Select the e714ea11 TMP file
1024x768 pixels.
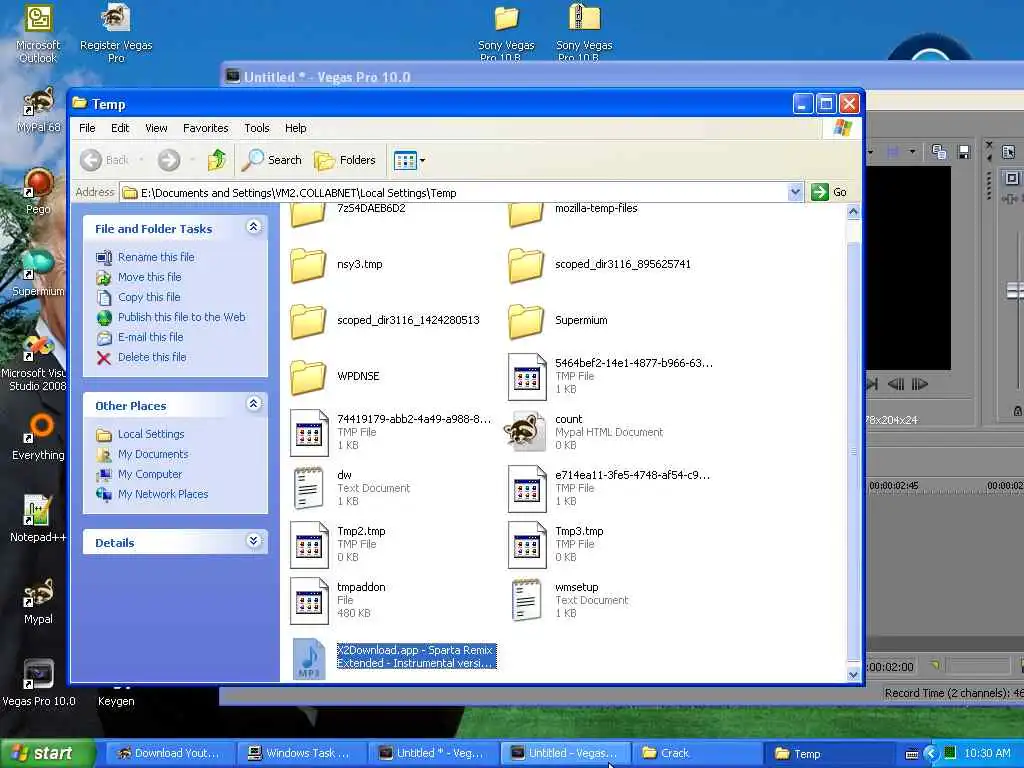click(609, 488)
